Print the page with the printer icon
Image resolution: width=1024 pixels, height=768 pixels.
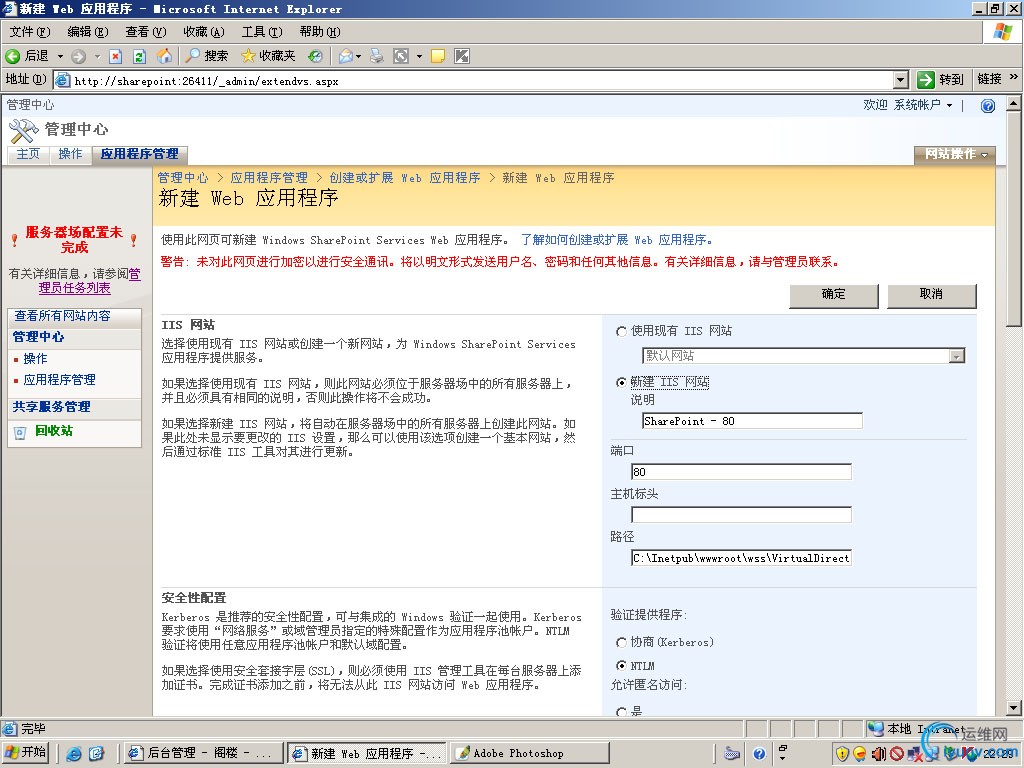[377, 56]
